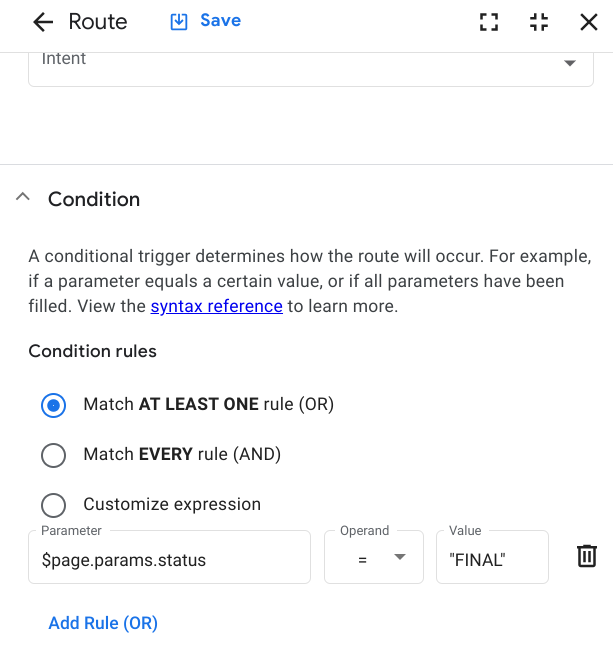Choose the Customize expression option
The image size is (613, 669).
pyautogui.click(x=54, y=505)
